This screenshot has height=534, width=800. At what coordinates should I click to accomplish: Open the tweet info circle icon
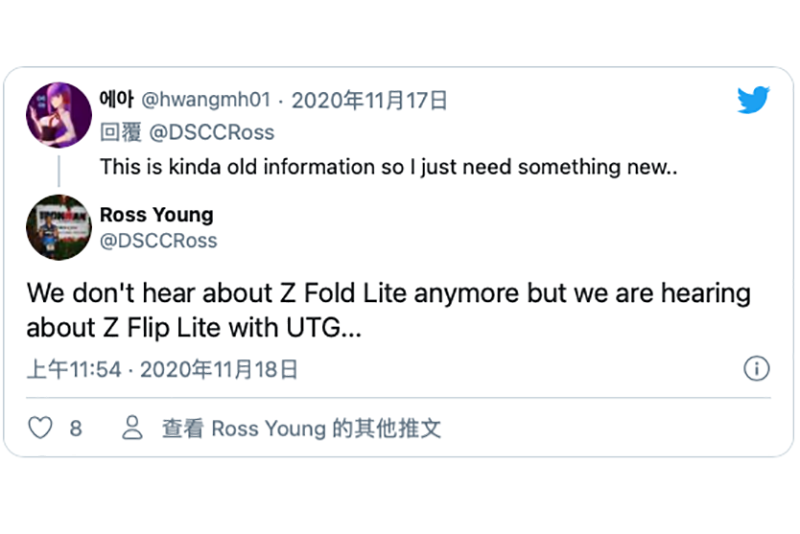tap(757, 369)
